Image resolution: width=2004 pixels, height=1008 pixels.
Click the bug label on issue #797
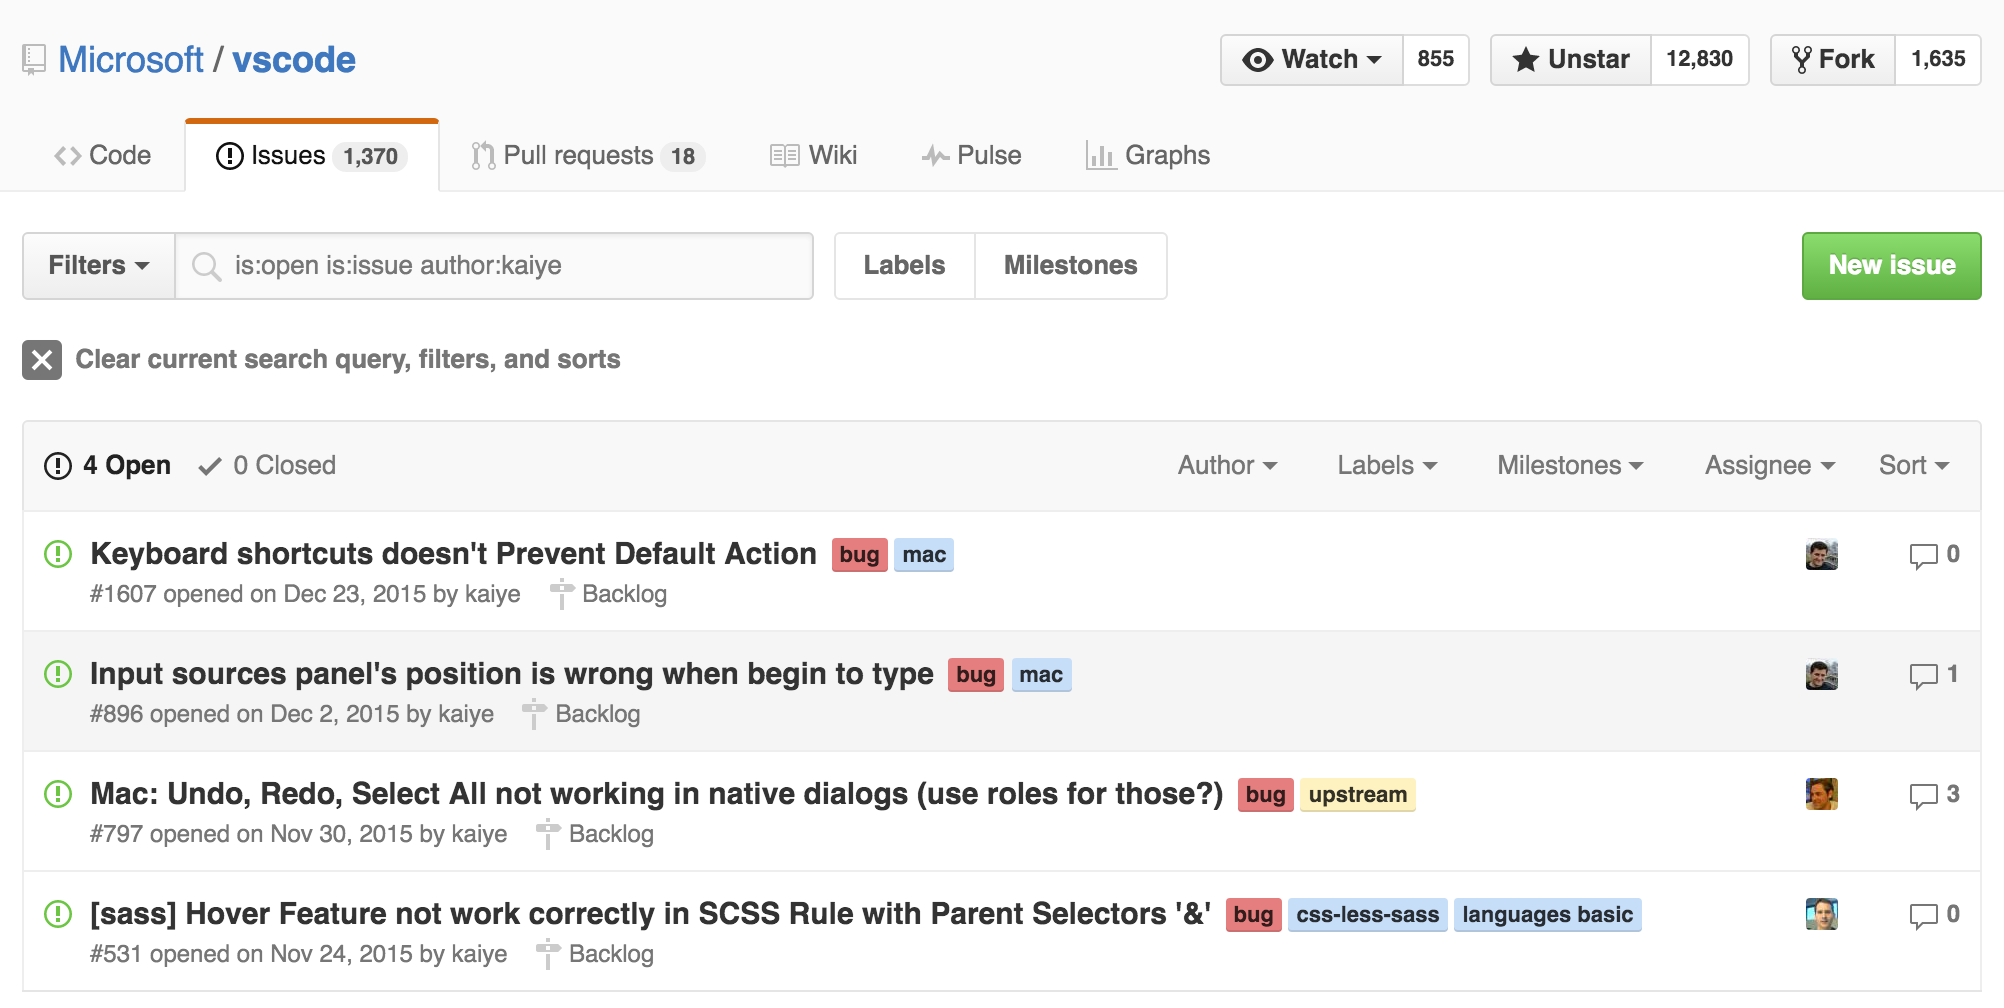click(1266, 795)
